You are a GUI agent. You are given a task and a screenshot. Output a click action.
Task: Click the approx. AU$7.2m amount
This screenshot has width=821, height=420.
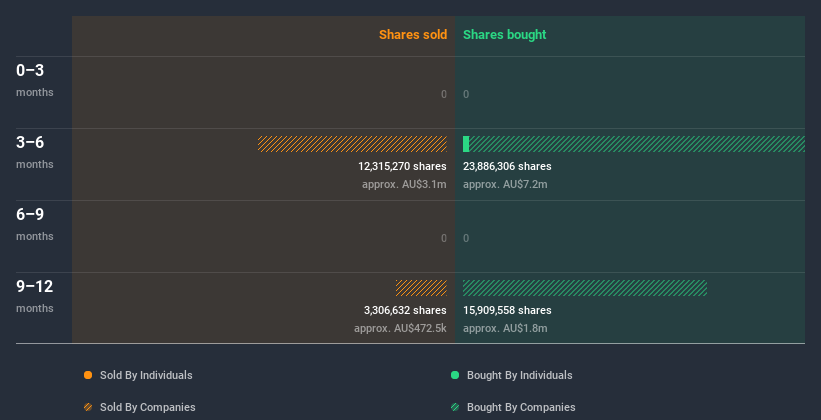click(x=505, y=184)
